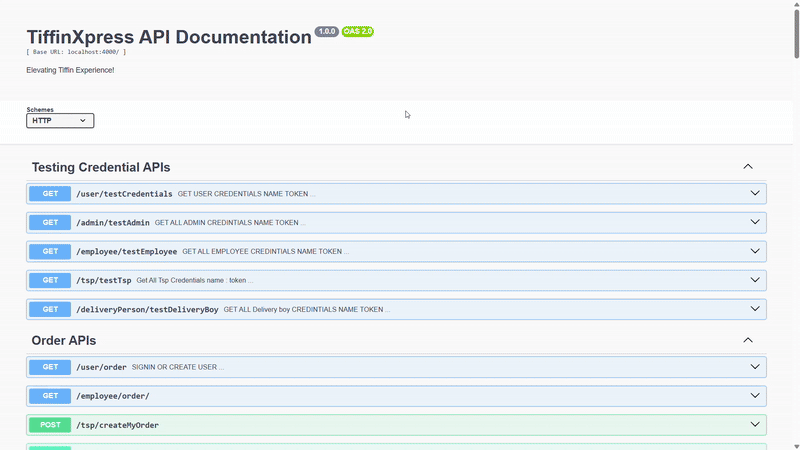
Task: Expand the /deliveryPerson/testDeliveryBoy endpoint chevron
Action: click(755, 309)
